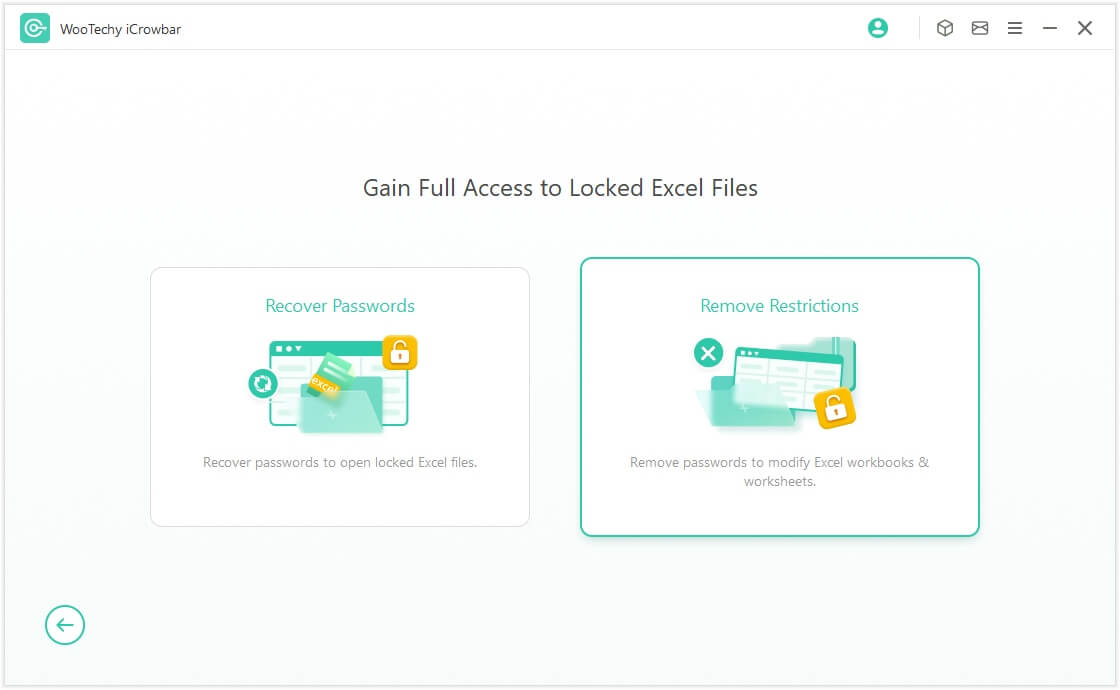Click the Recover Passwords illustration

coord(333,384)
